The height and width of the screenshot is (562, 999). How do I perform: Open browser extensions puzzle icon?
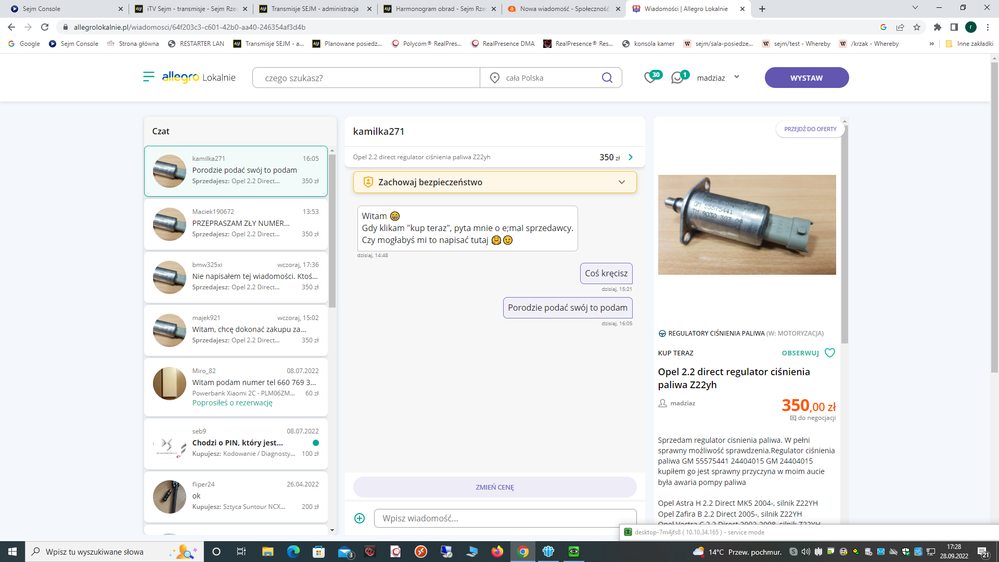937,27
